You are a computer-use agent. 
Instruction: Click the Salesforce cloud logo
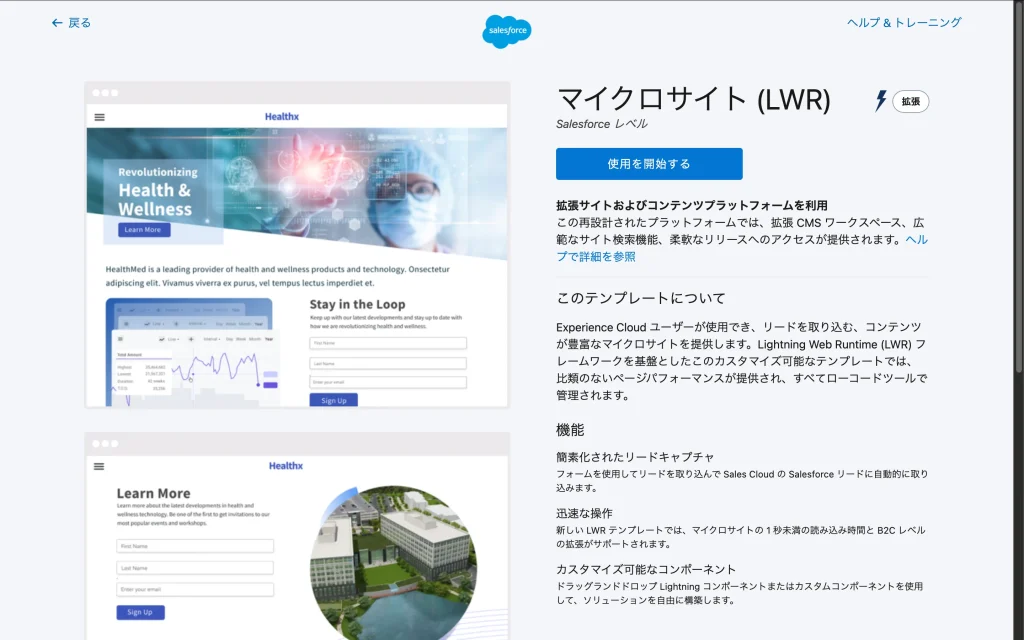(507, 31)
